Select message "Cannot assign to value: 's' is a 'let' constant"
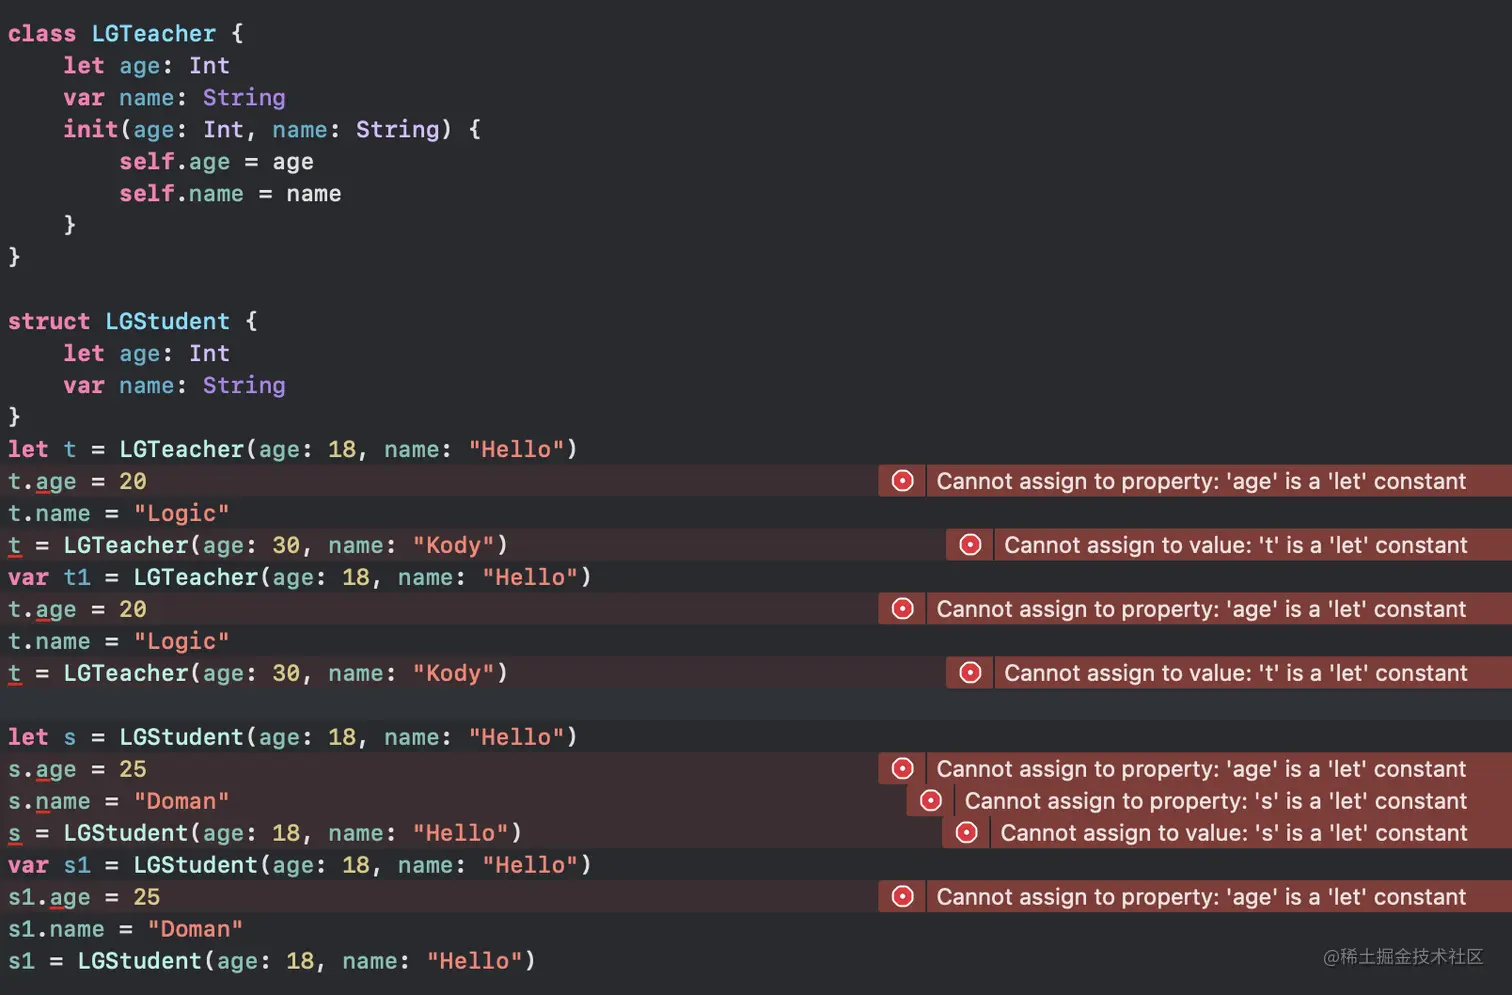Screen dimensions: 1512x995 tap(1234, 833)
